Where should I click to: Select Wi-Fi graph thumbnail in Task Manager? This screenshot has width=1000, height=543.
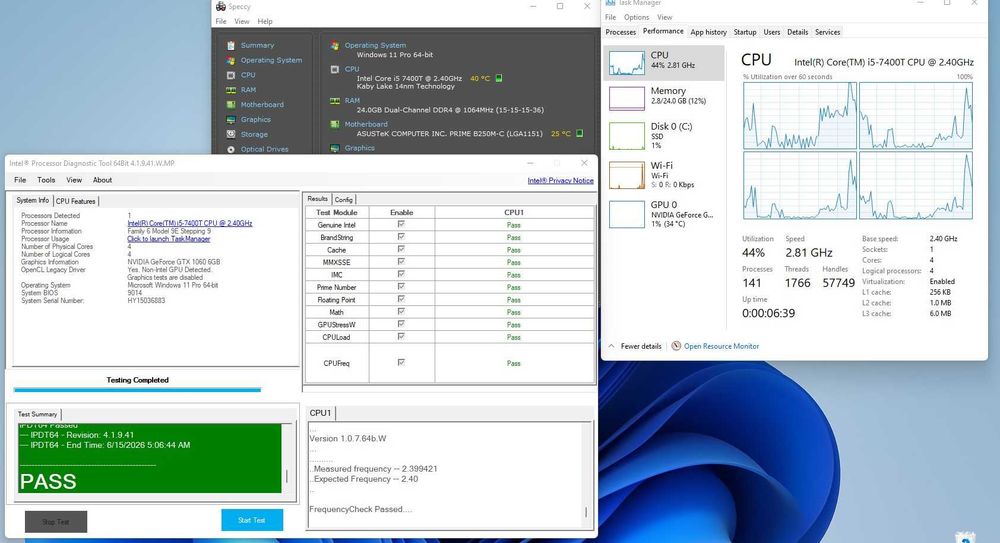tap(626, 175)
